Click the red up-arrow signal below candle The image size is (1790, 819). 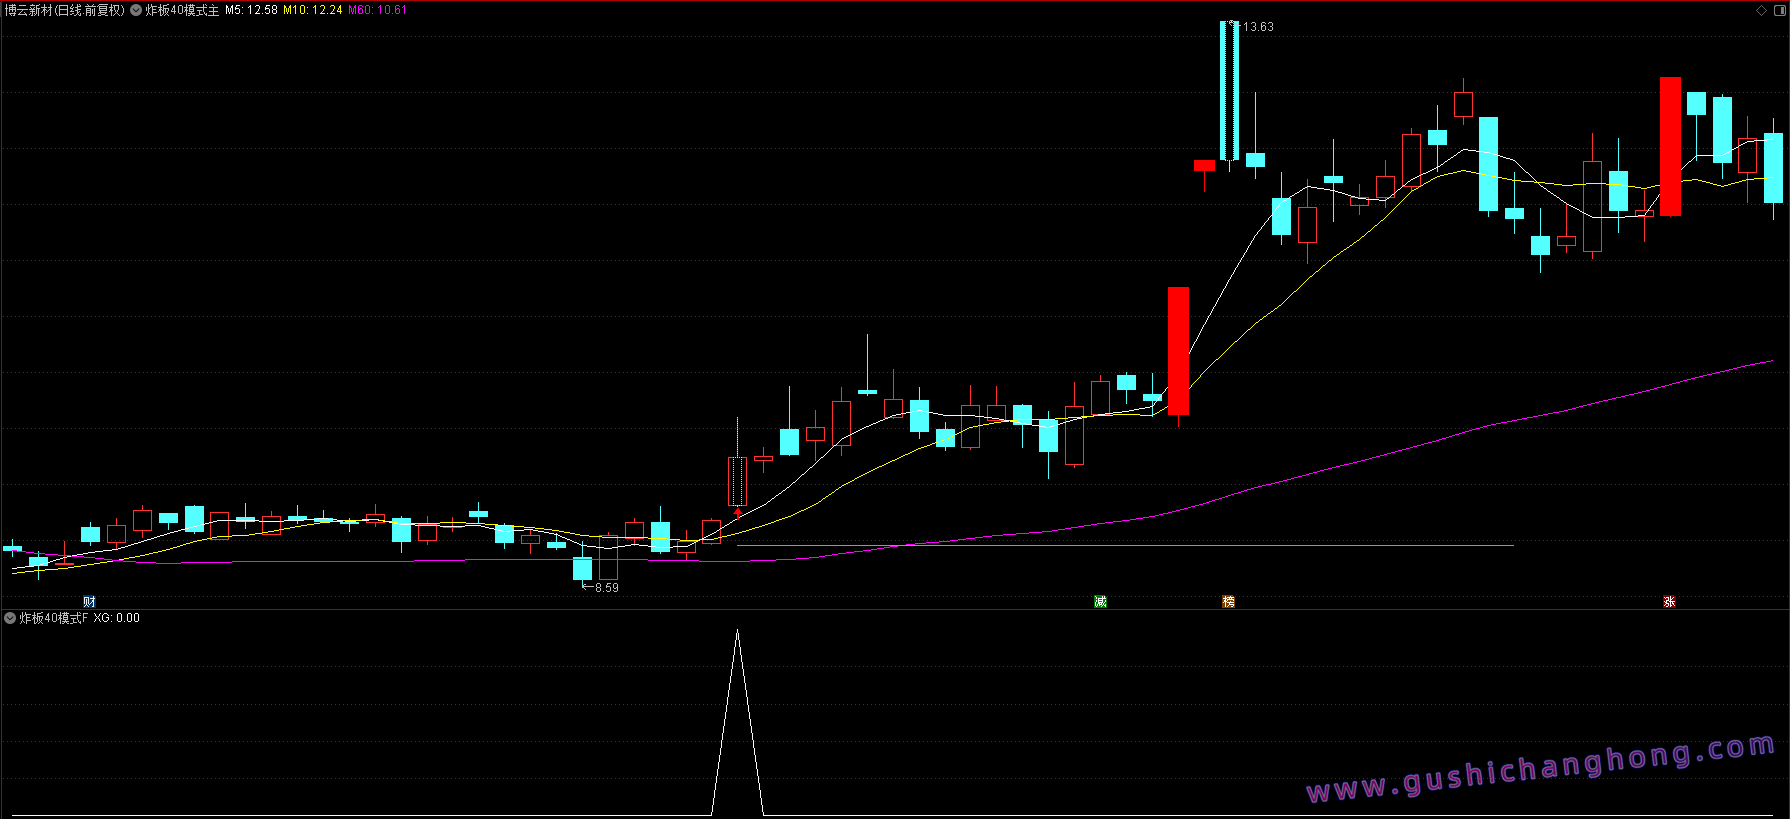click(738, 512)
